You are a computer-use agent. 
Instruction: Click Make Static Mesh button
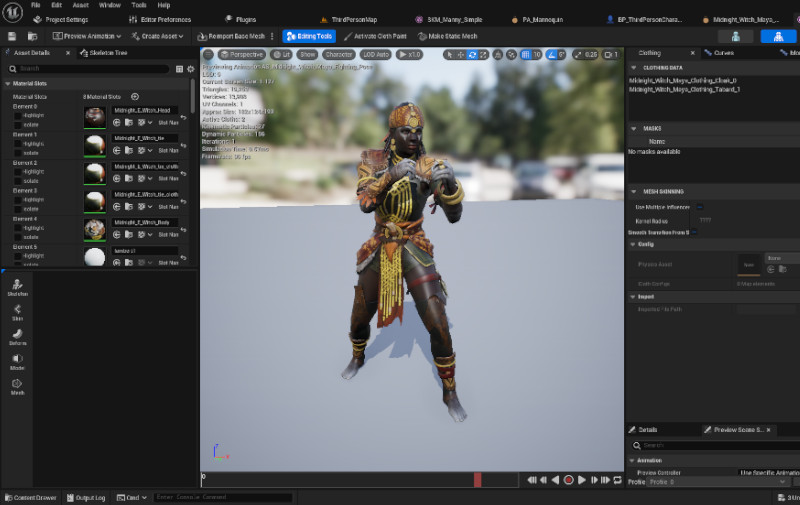(x=447, y=36)
